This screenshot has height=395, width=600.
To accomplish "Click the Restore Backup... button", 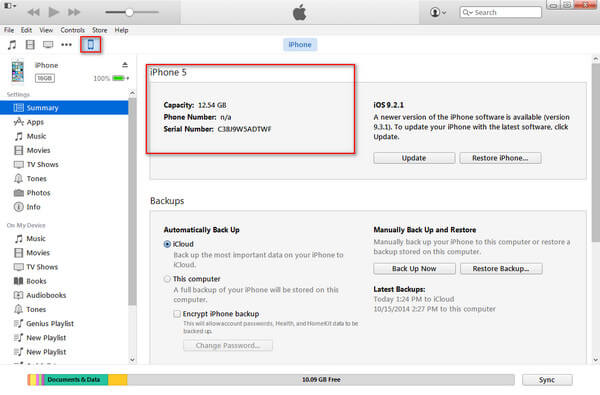I will 501,269.
